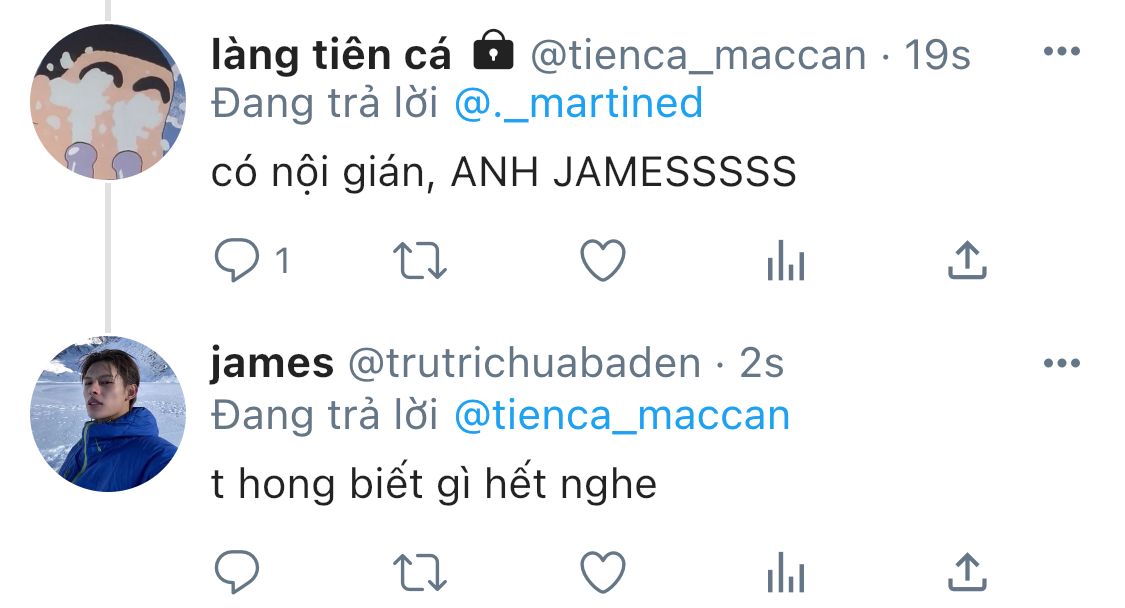The height and width of the screenshot is (608, 1125).
Task: Reply to james's tweet
Action: (237, 571)
